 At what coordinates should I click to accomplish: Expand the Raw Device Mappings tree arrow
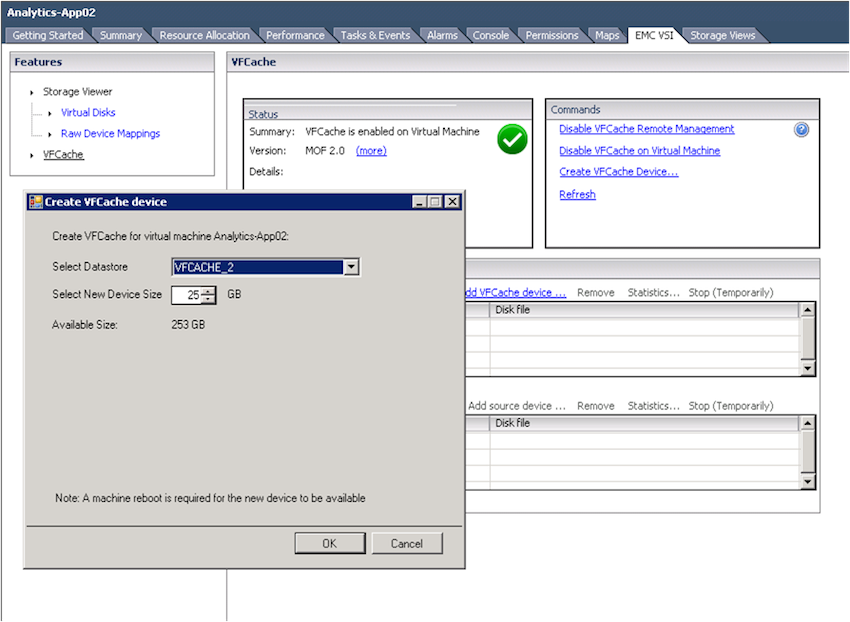pyautogui.click(x=50, y=134)
